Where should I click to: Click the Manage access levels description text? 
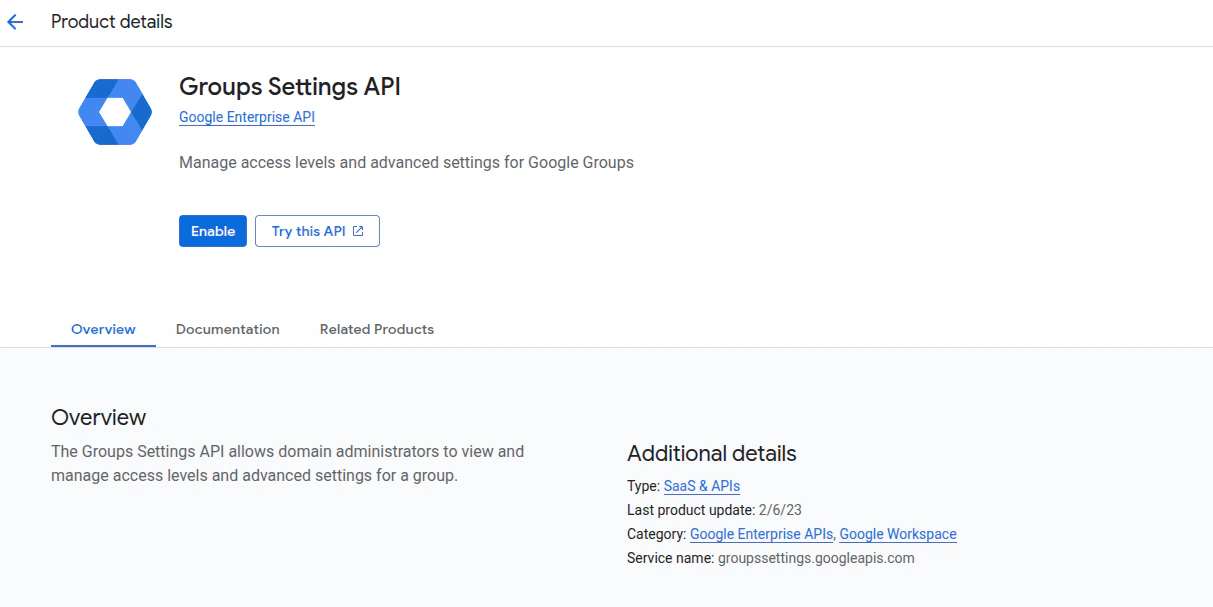(406, 162)
